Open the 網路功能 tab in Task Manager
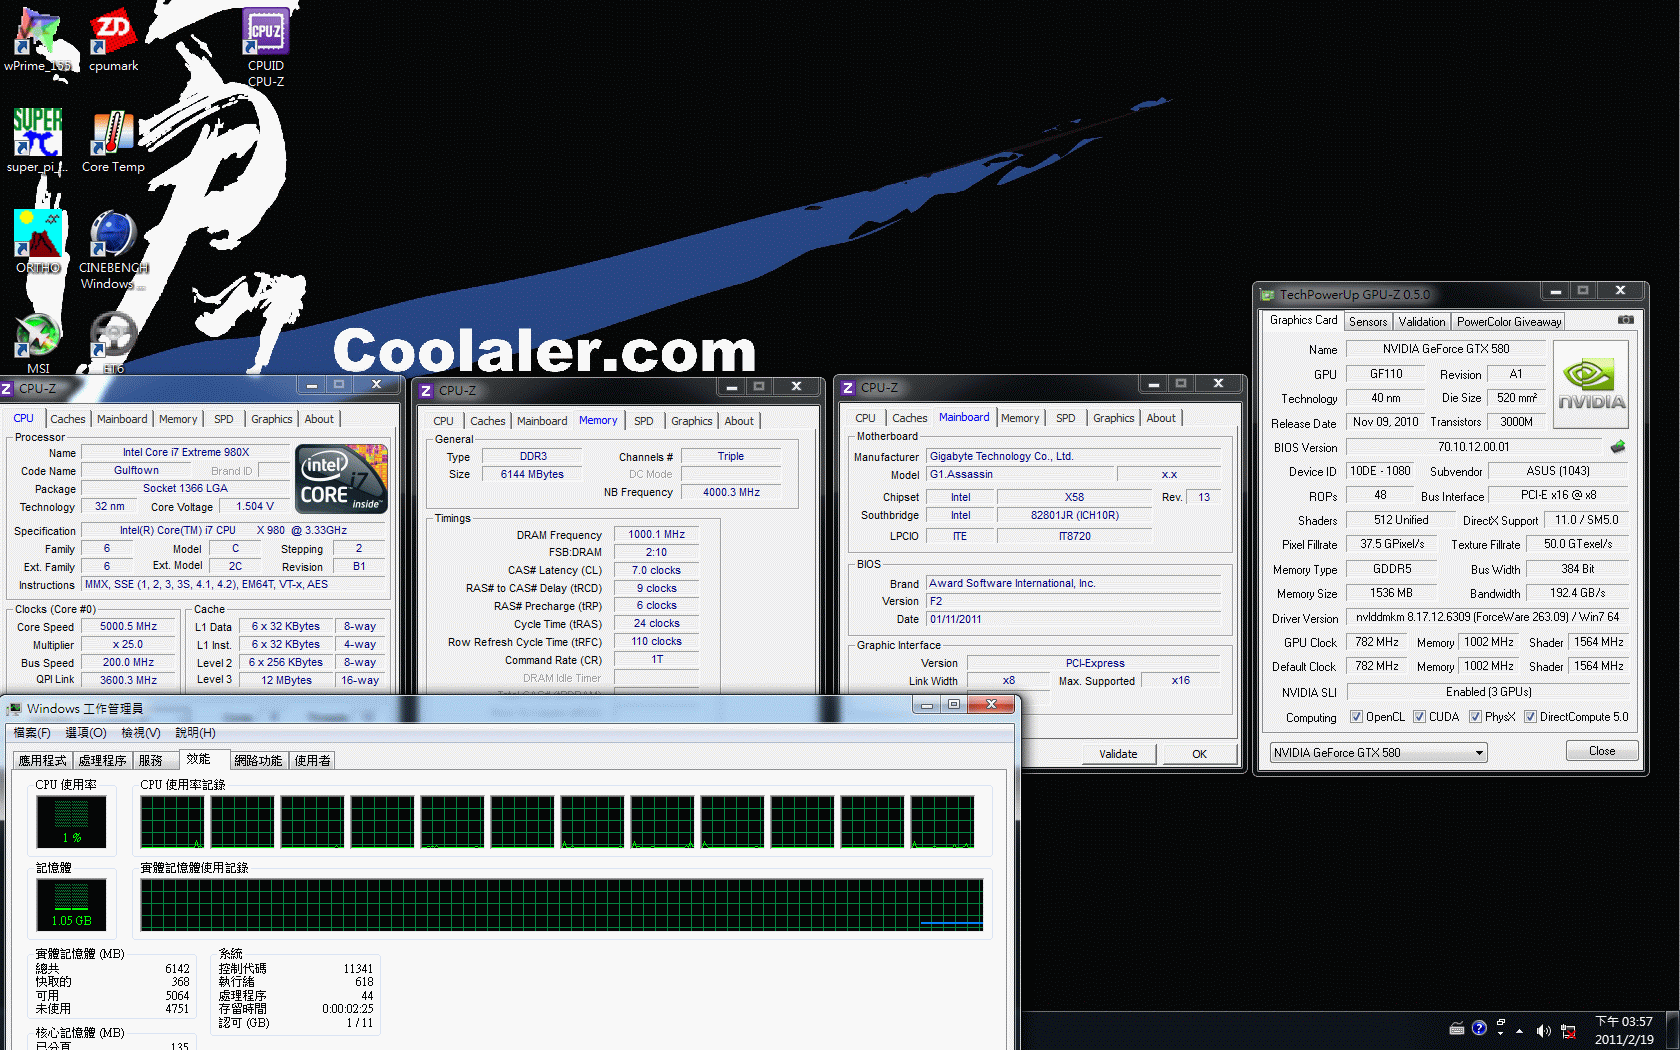The image size is (1680, 1050). [x=258, y=761]
